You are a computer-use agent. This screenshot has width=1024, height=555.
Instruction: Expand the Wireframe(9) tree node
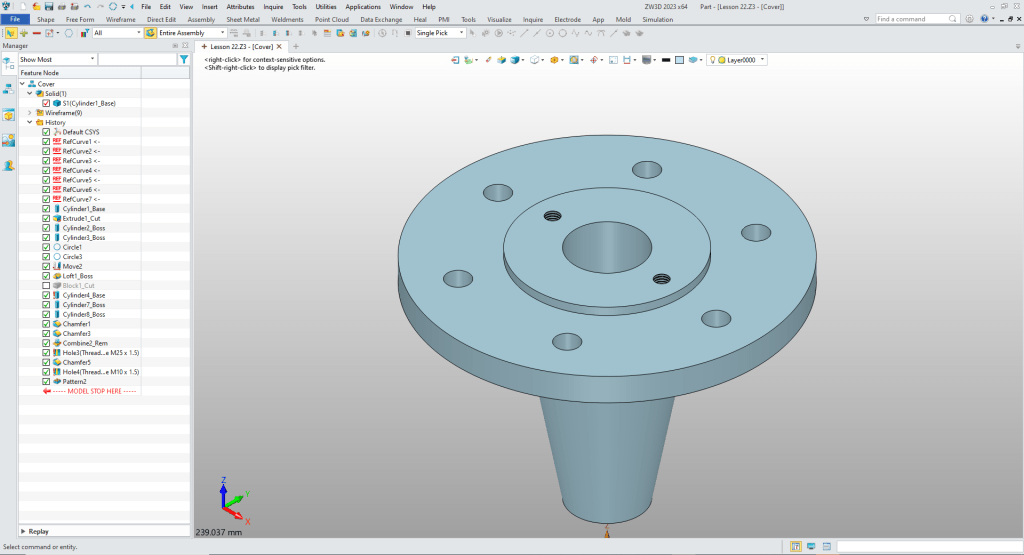point(29,113)
